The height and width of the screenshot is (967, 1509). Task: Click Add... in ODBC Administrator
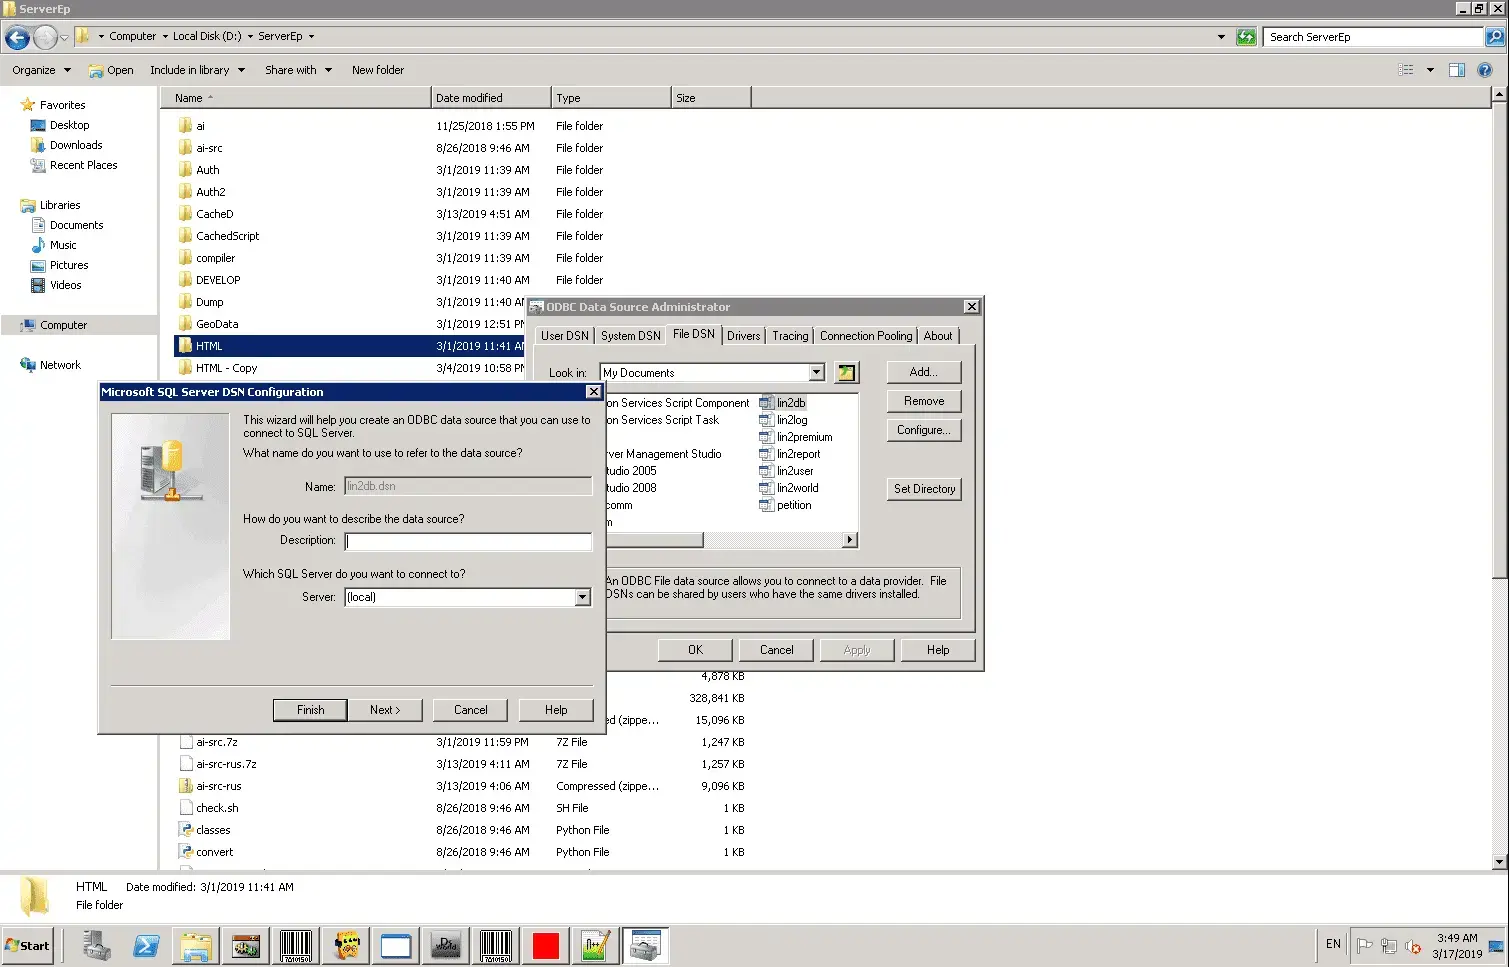point(924,372)
